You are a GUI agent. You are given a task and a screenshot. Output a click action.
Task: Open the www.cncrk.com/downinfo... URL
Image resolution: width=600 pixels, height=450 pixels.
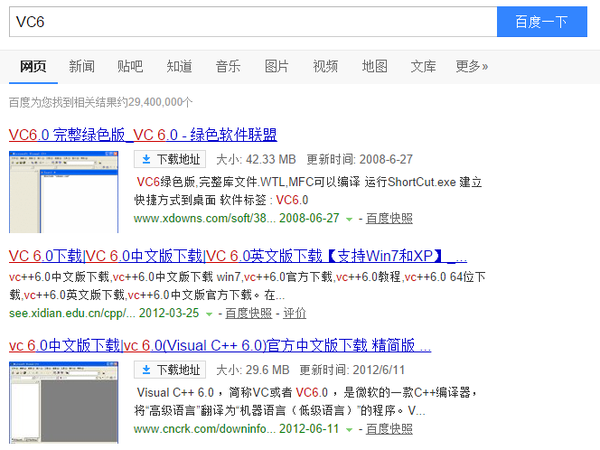click(204, 429)
